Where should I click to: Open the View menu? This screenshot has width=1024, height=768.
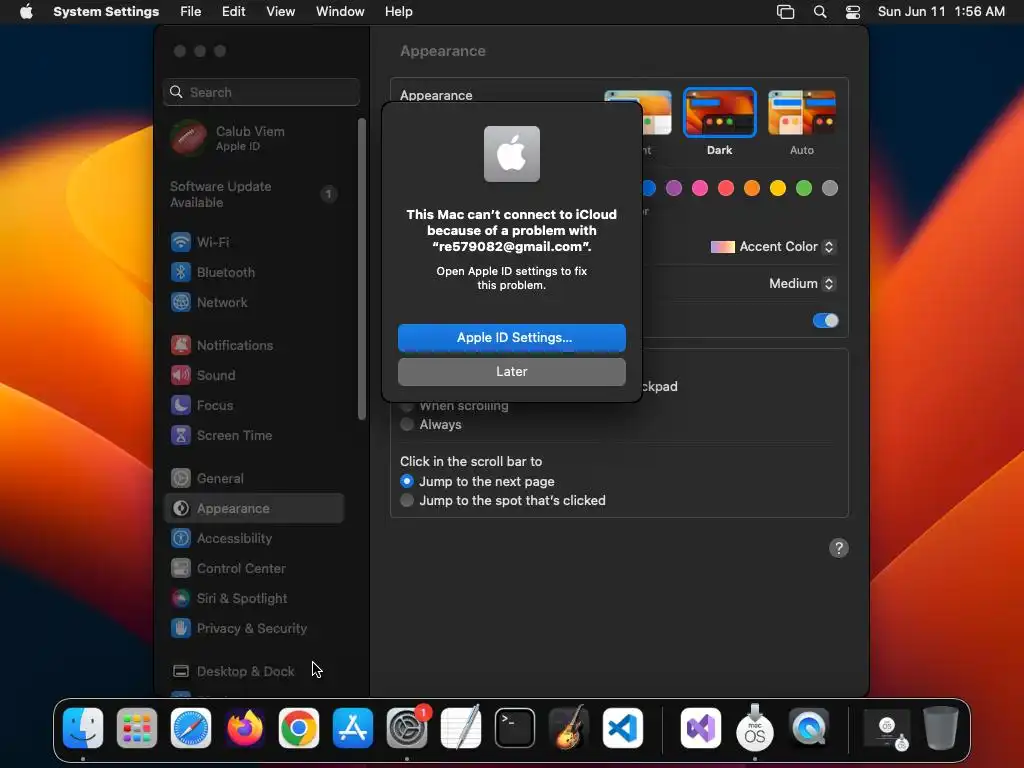(x=280, y=12)
